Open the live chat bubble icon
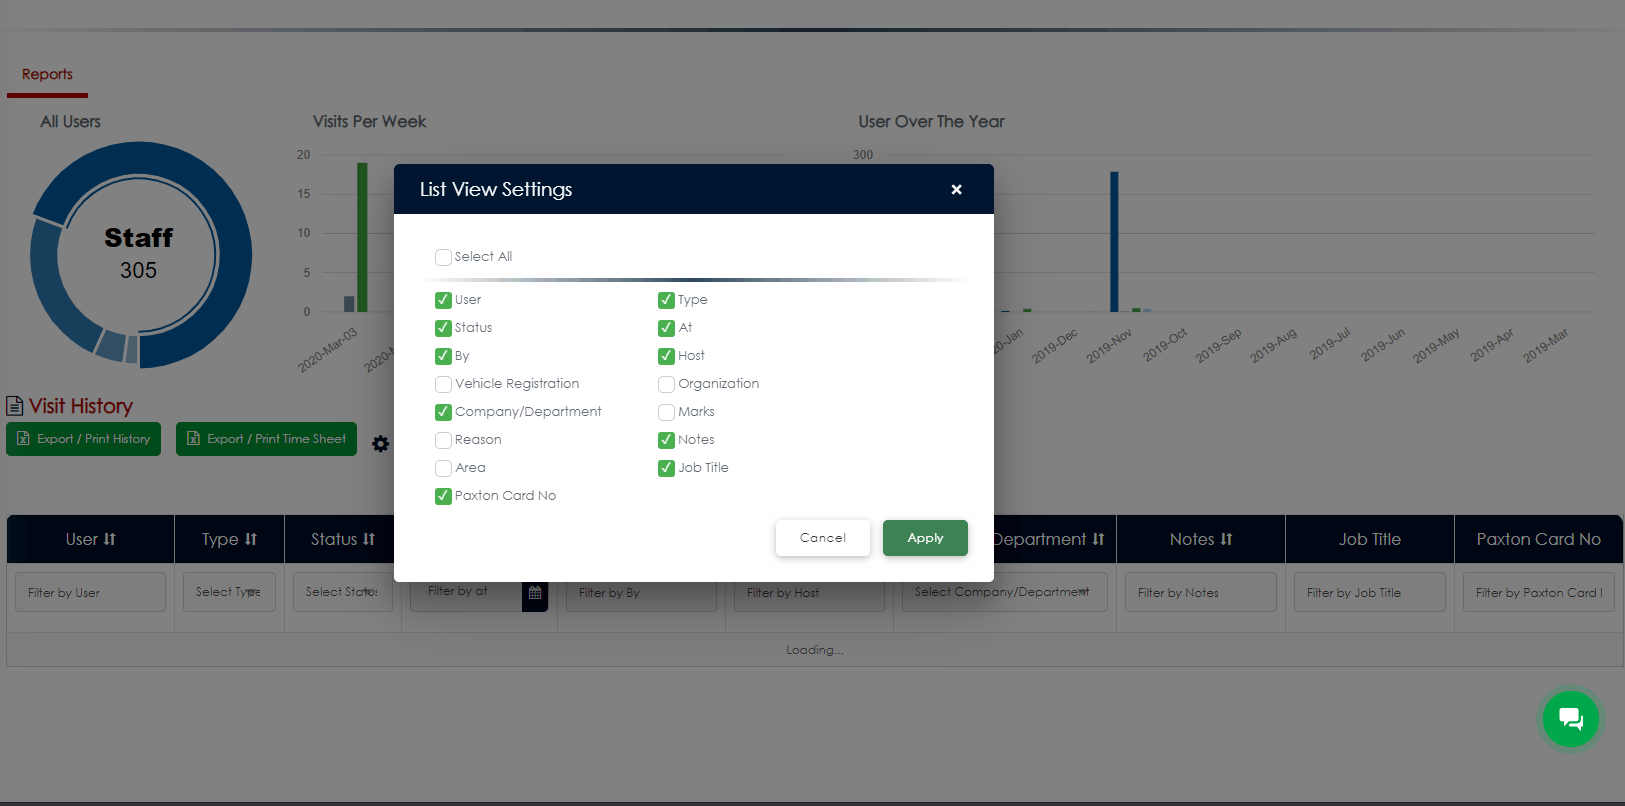This screenshot has height=806, width=1625. point(1570,718)
